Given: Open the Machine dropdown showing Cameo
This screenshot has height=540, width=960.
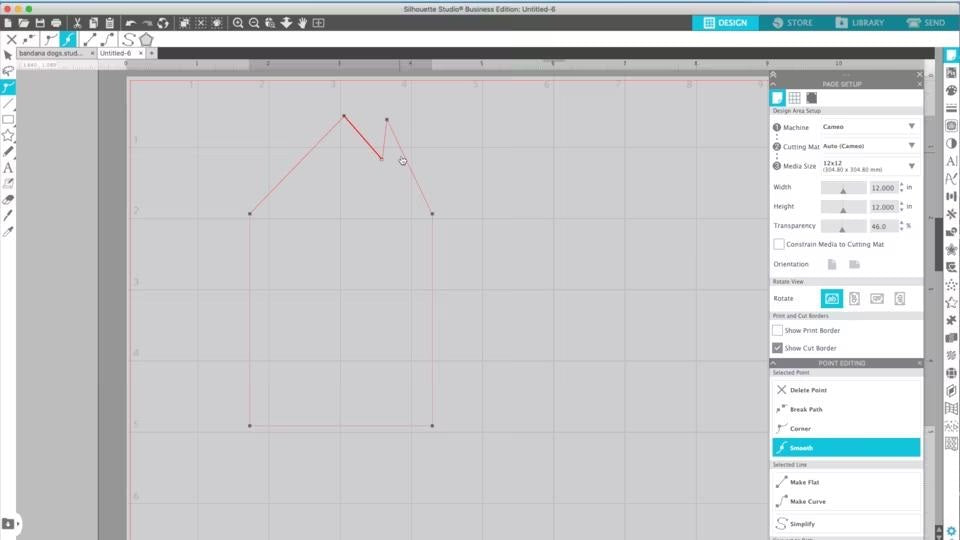Looking at the screenshot, I should click(x=869, y=127).
